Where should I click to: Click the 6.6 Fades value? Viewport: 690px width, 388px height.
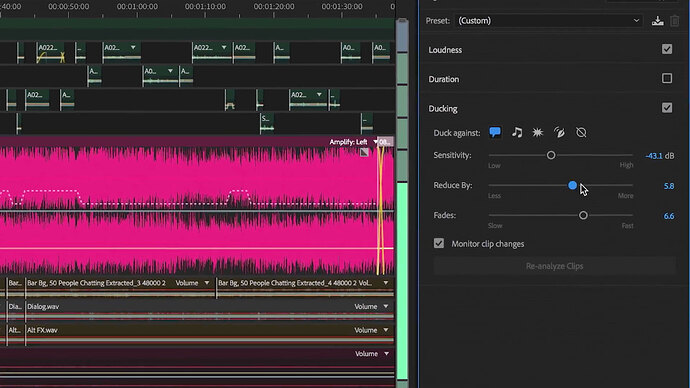(668, 216)
